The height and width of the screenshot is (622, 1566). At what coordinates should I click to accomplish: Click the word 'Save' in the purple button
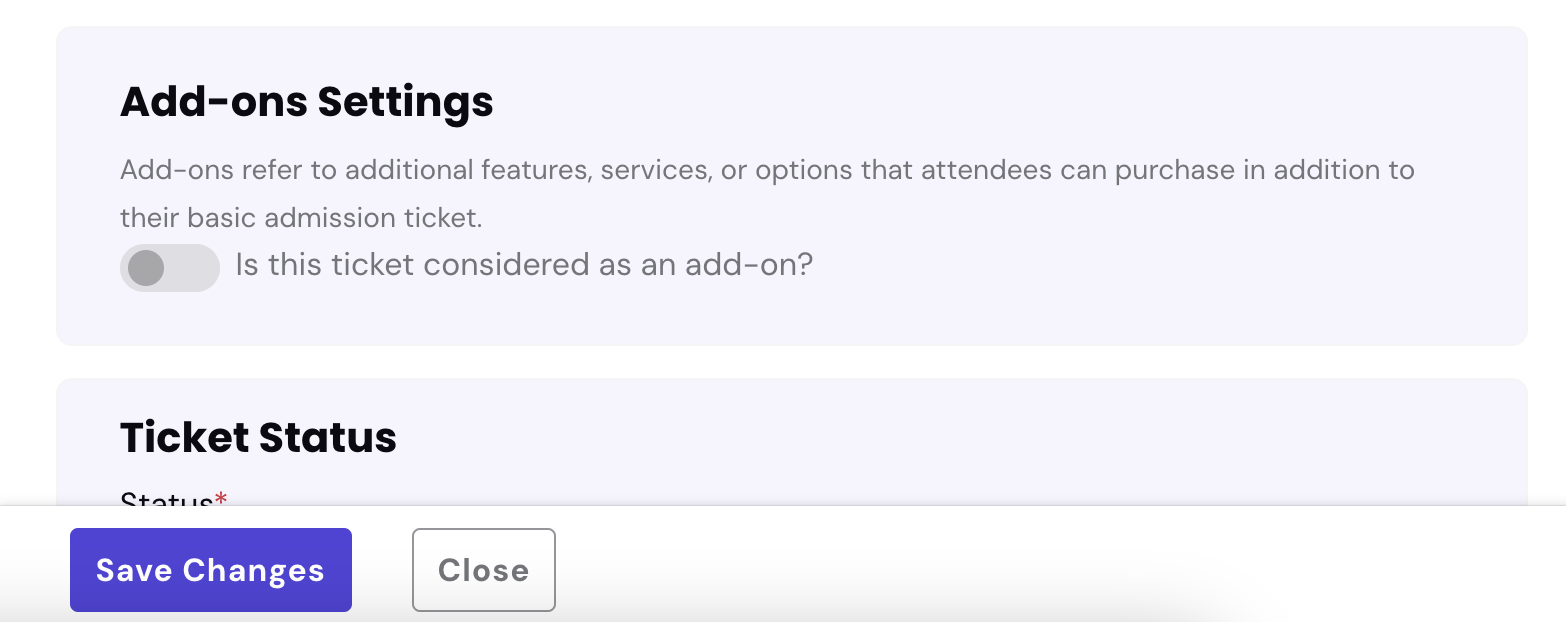point(134,570)
